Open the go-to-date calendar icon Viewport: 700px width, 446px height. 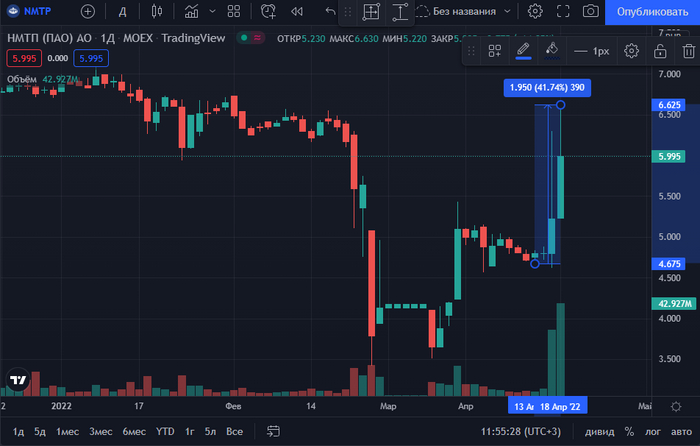point(271,432)
